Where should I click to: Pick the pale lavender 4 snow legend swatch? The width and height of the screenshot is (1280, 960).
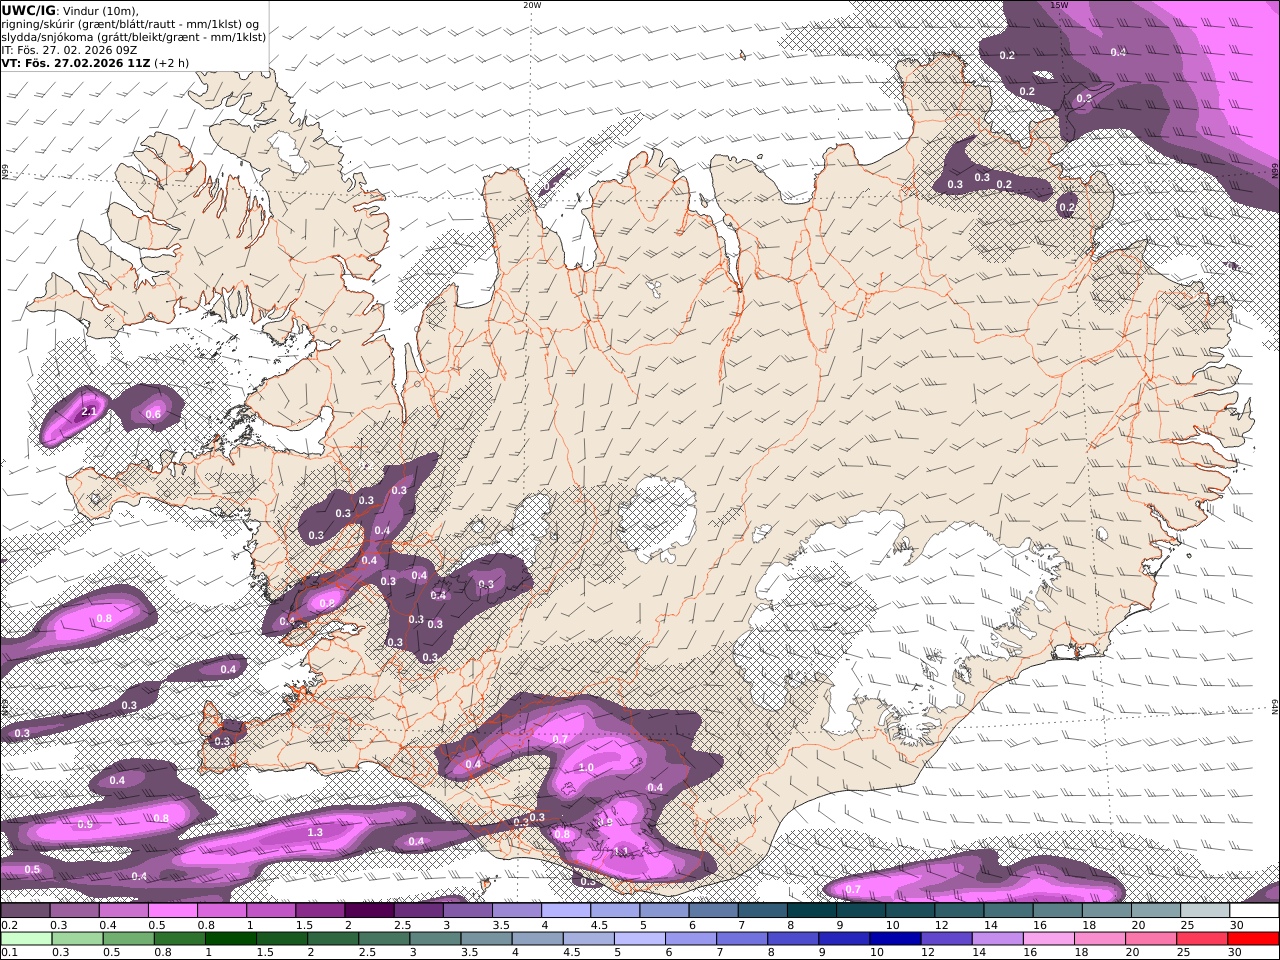pos(566,910)
